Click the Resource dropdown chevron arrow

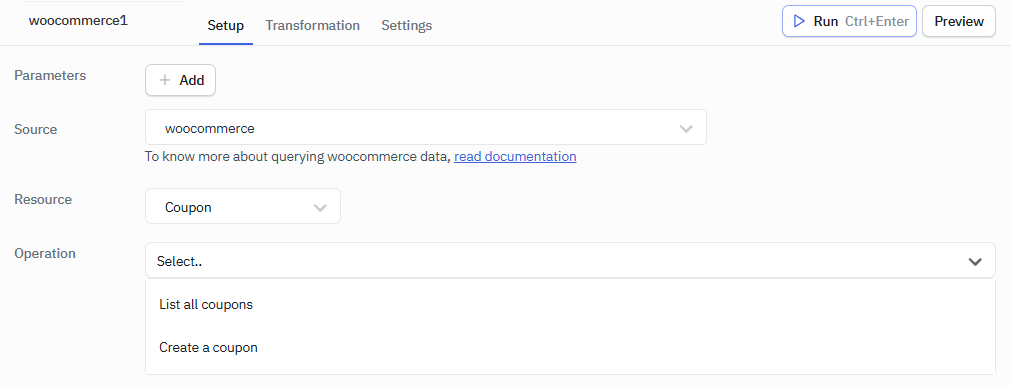point(320,207)
